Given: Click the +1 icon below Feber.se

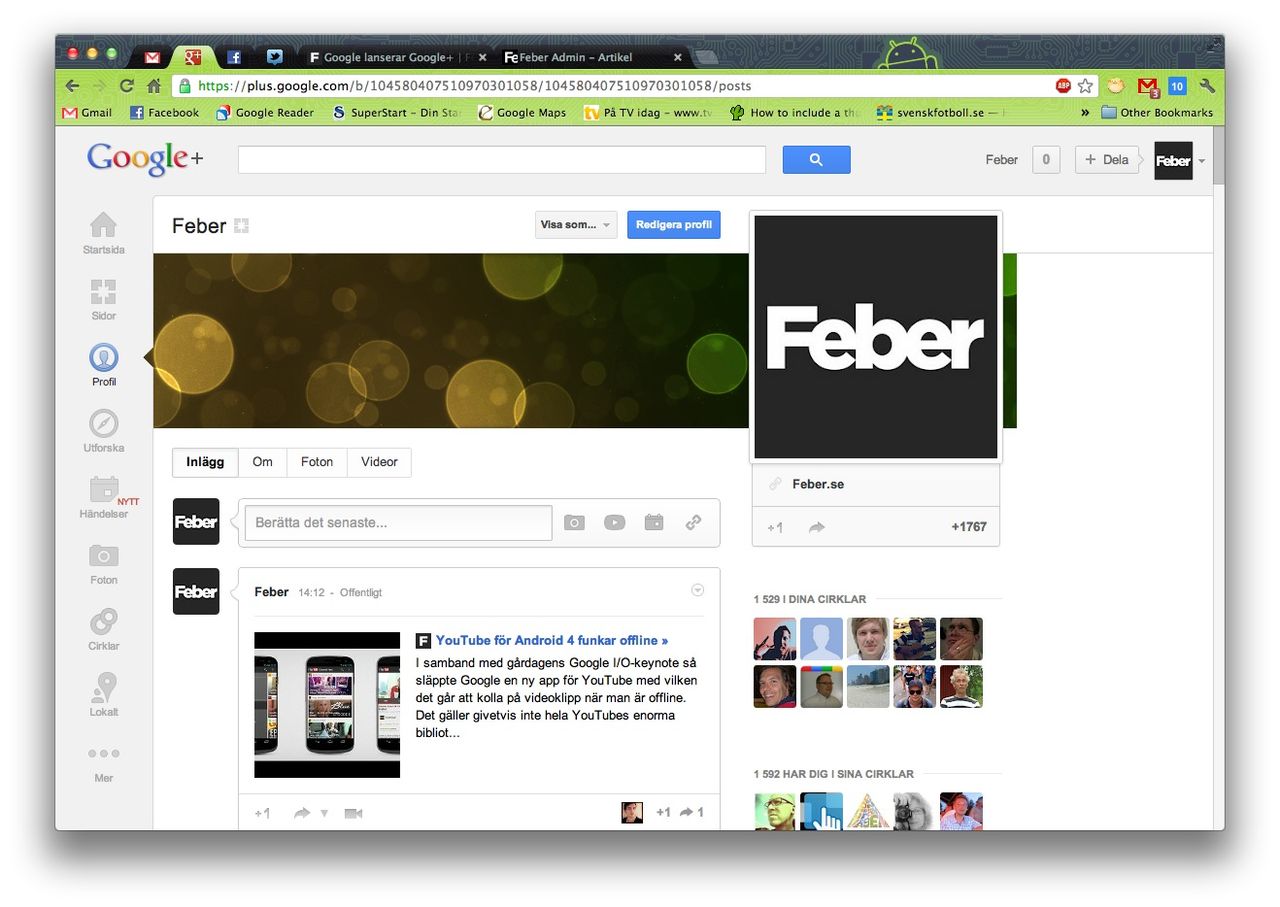Looking at the screenshot, I should pyautogui.click(x=775, y=527).
